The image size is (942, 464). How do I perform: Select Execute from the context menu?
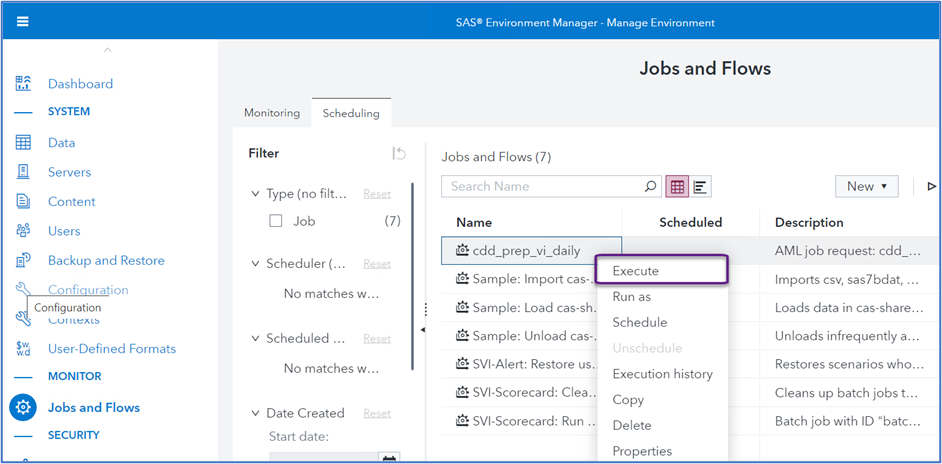636,271
